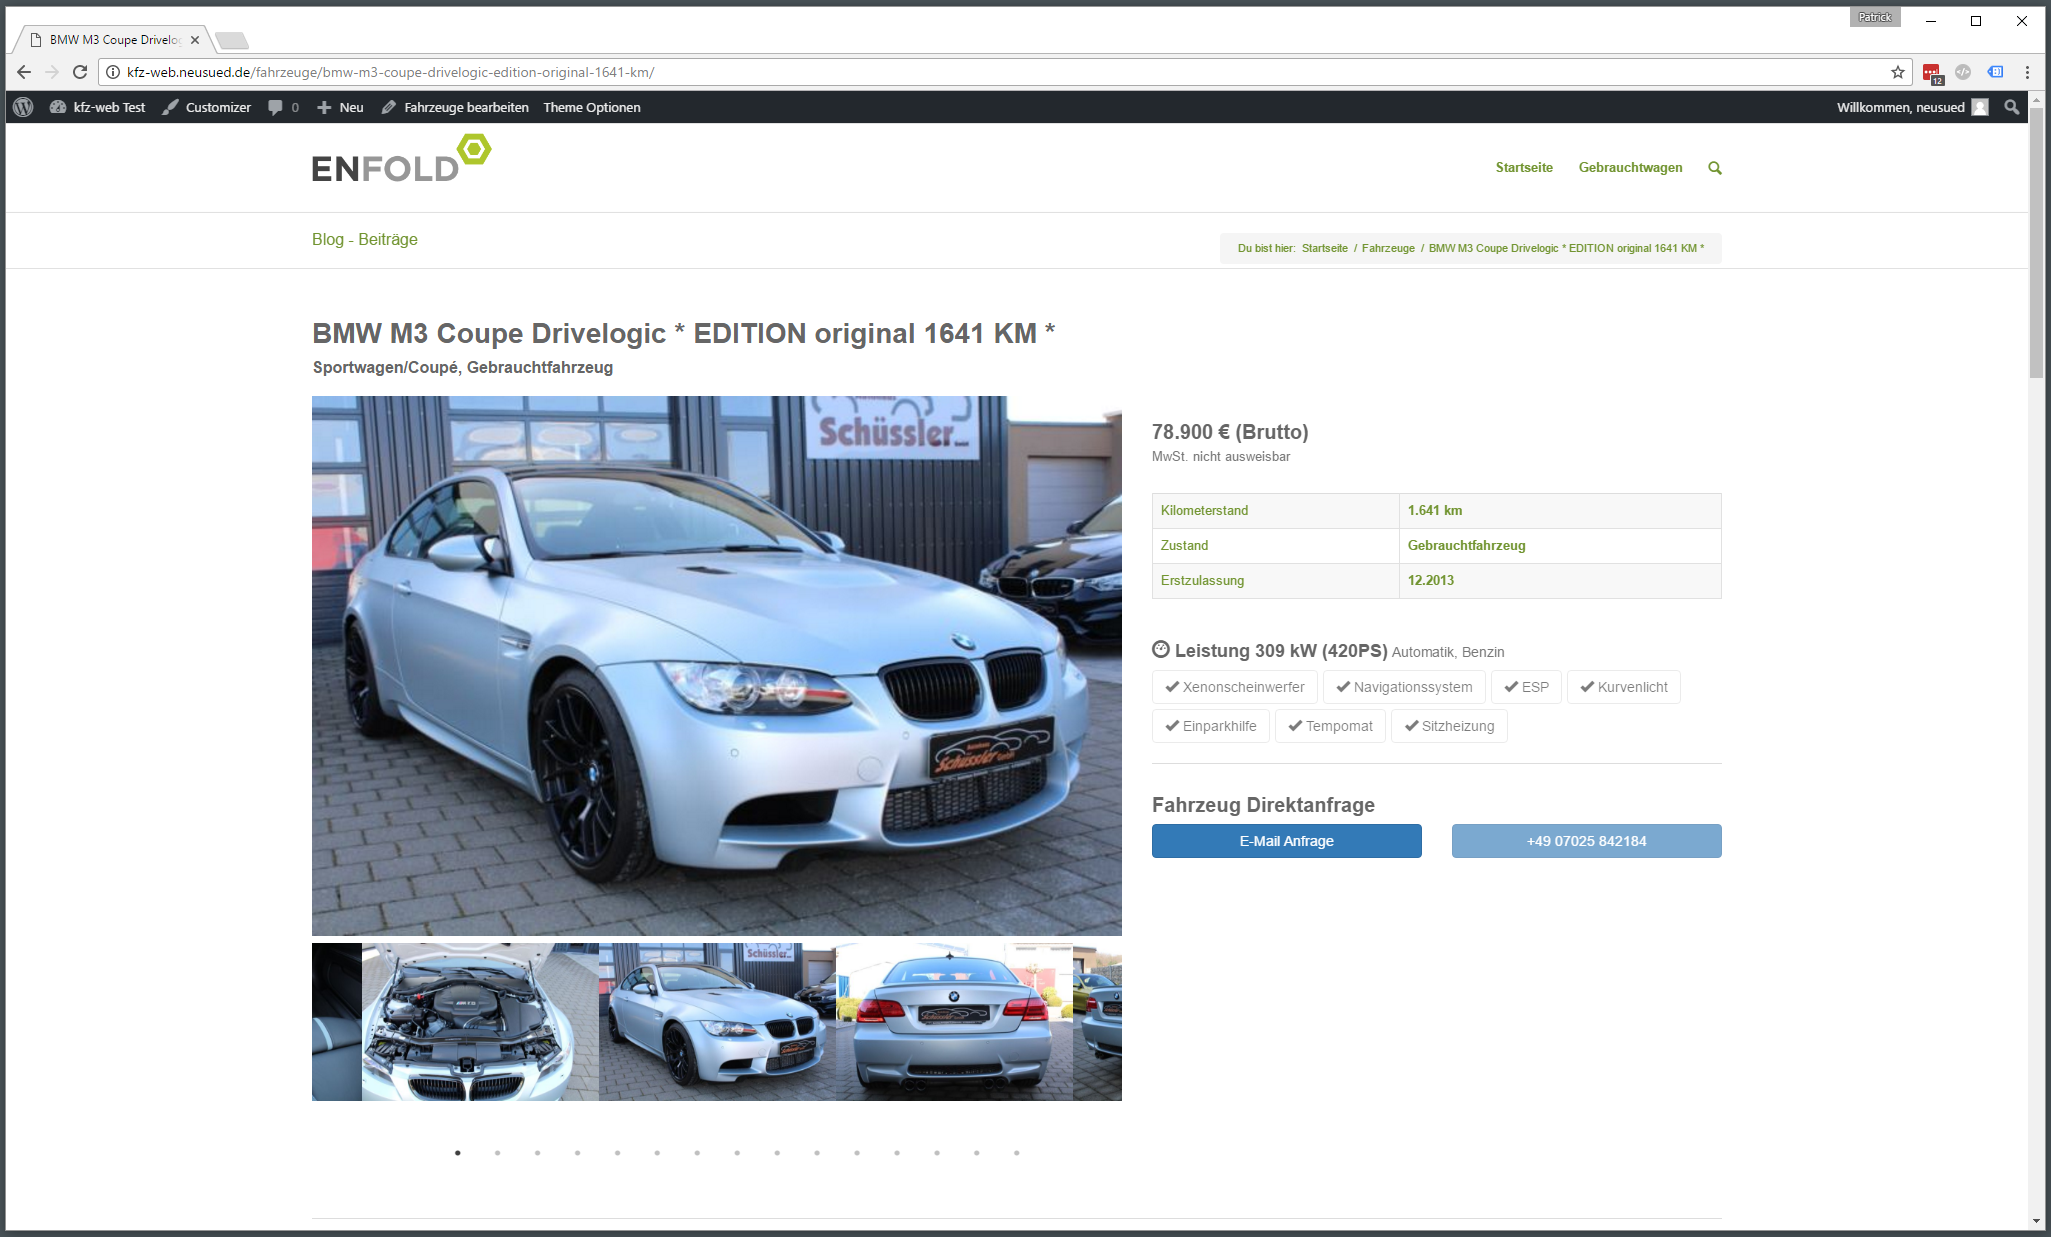Go to Startseite in main navigation
Screen dimensions: 2051x1237
coord(1524,168)
